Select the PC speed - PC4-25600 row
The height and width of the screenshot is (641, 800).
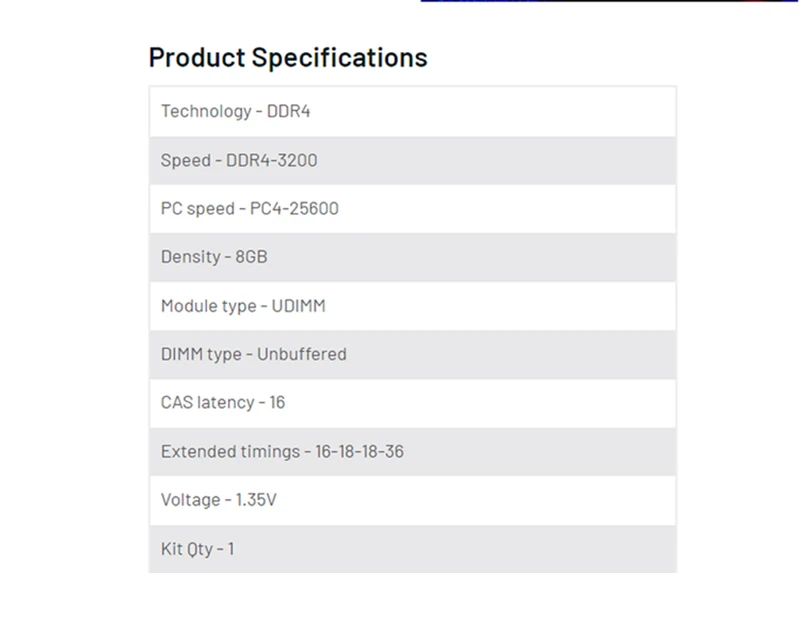pyautogui.click(x=412, y=209)
